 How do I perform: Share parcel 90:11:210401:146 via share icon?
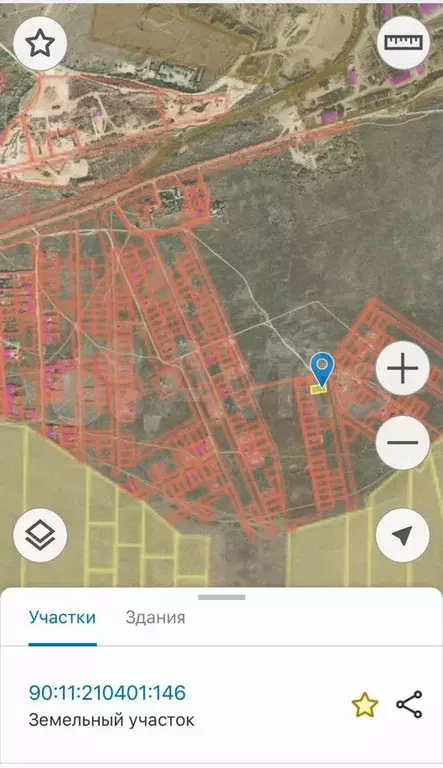(x=409, y=705)
